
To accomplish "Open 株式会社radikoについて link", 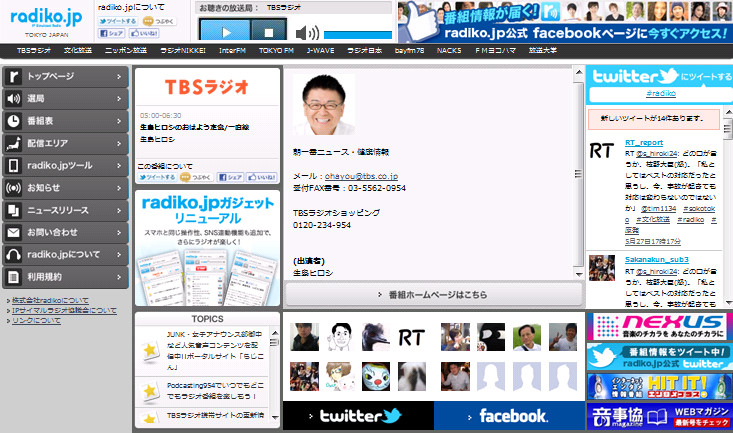I will click(50, 300).
